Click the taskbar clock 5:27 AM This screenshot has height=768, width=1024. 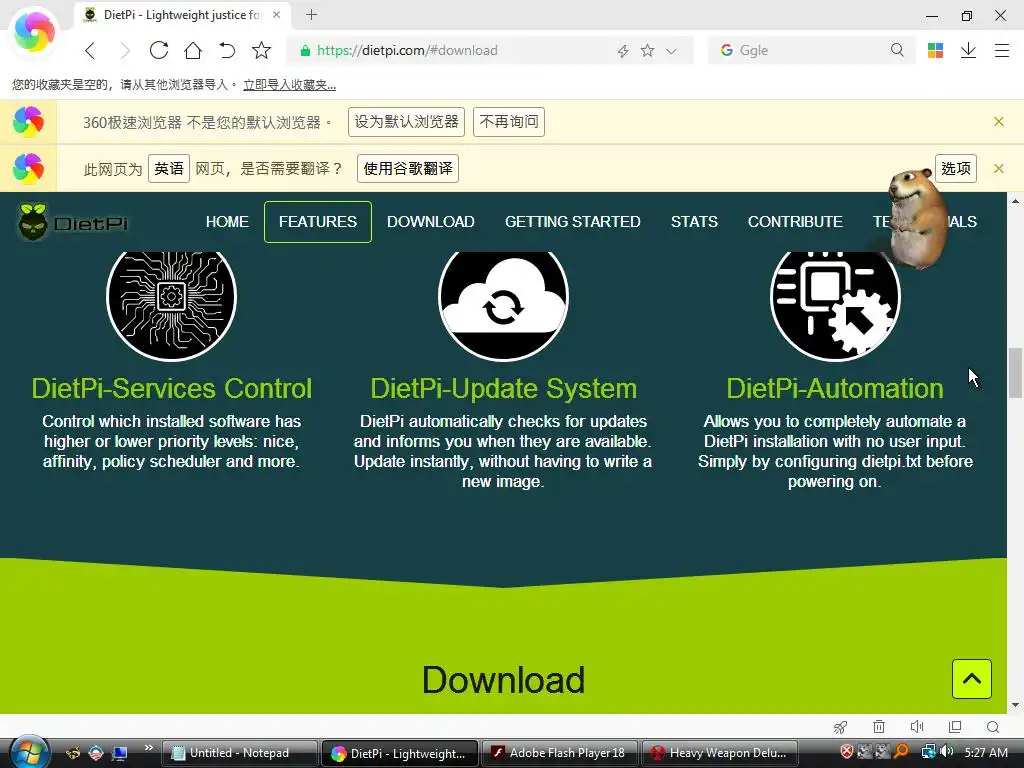(986, 752)
